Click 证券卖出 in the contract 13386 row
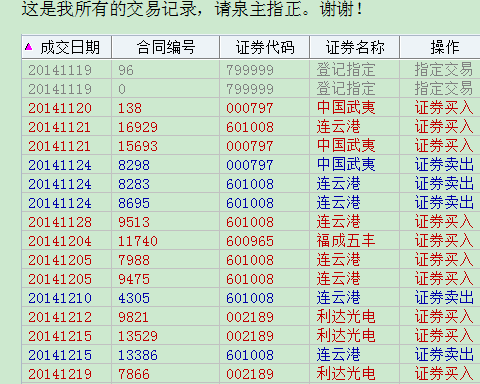Viewport: 480px width, 384px height. [x=444, y=354]
